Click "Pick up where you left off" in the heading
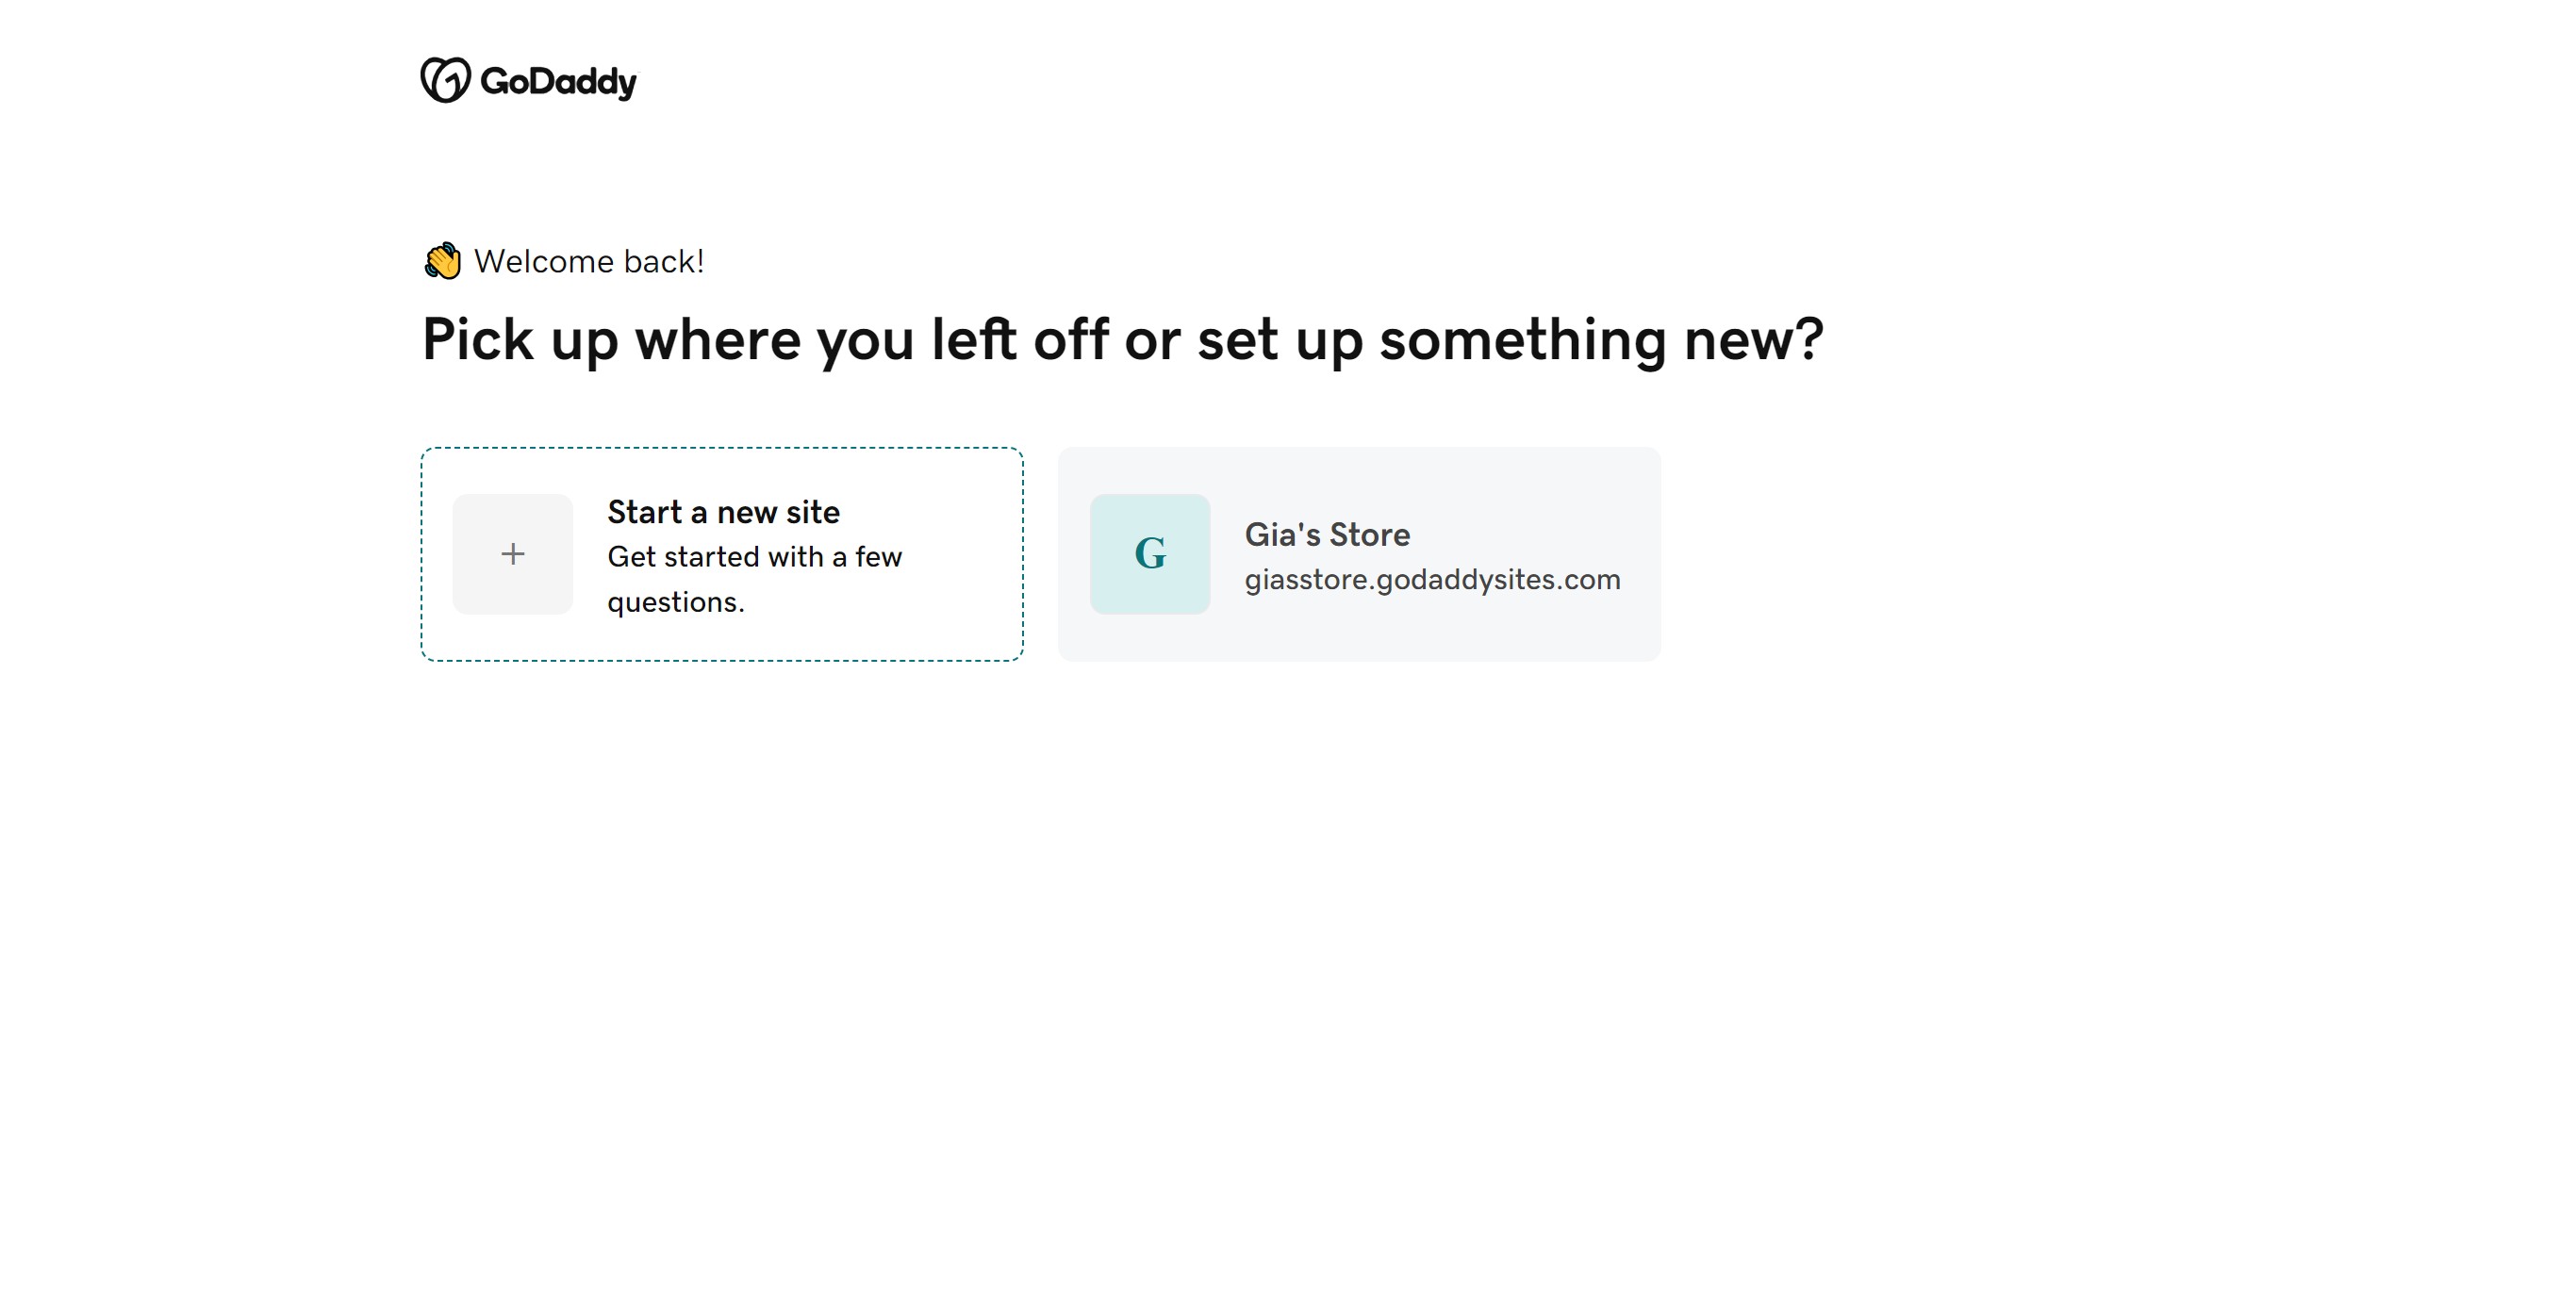The width and height of the screenshot is (2576, 1299). coord(765,340)
